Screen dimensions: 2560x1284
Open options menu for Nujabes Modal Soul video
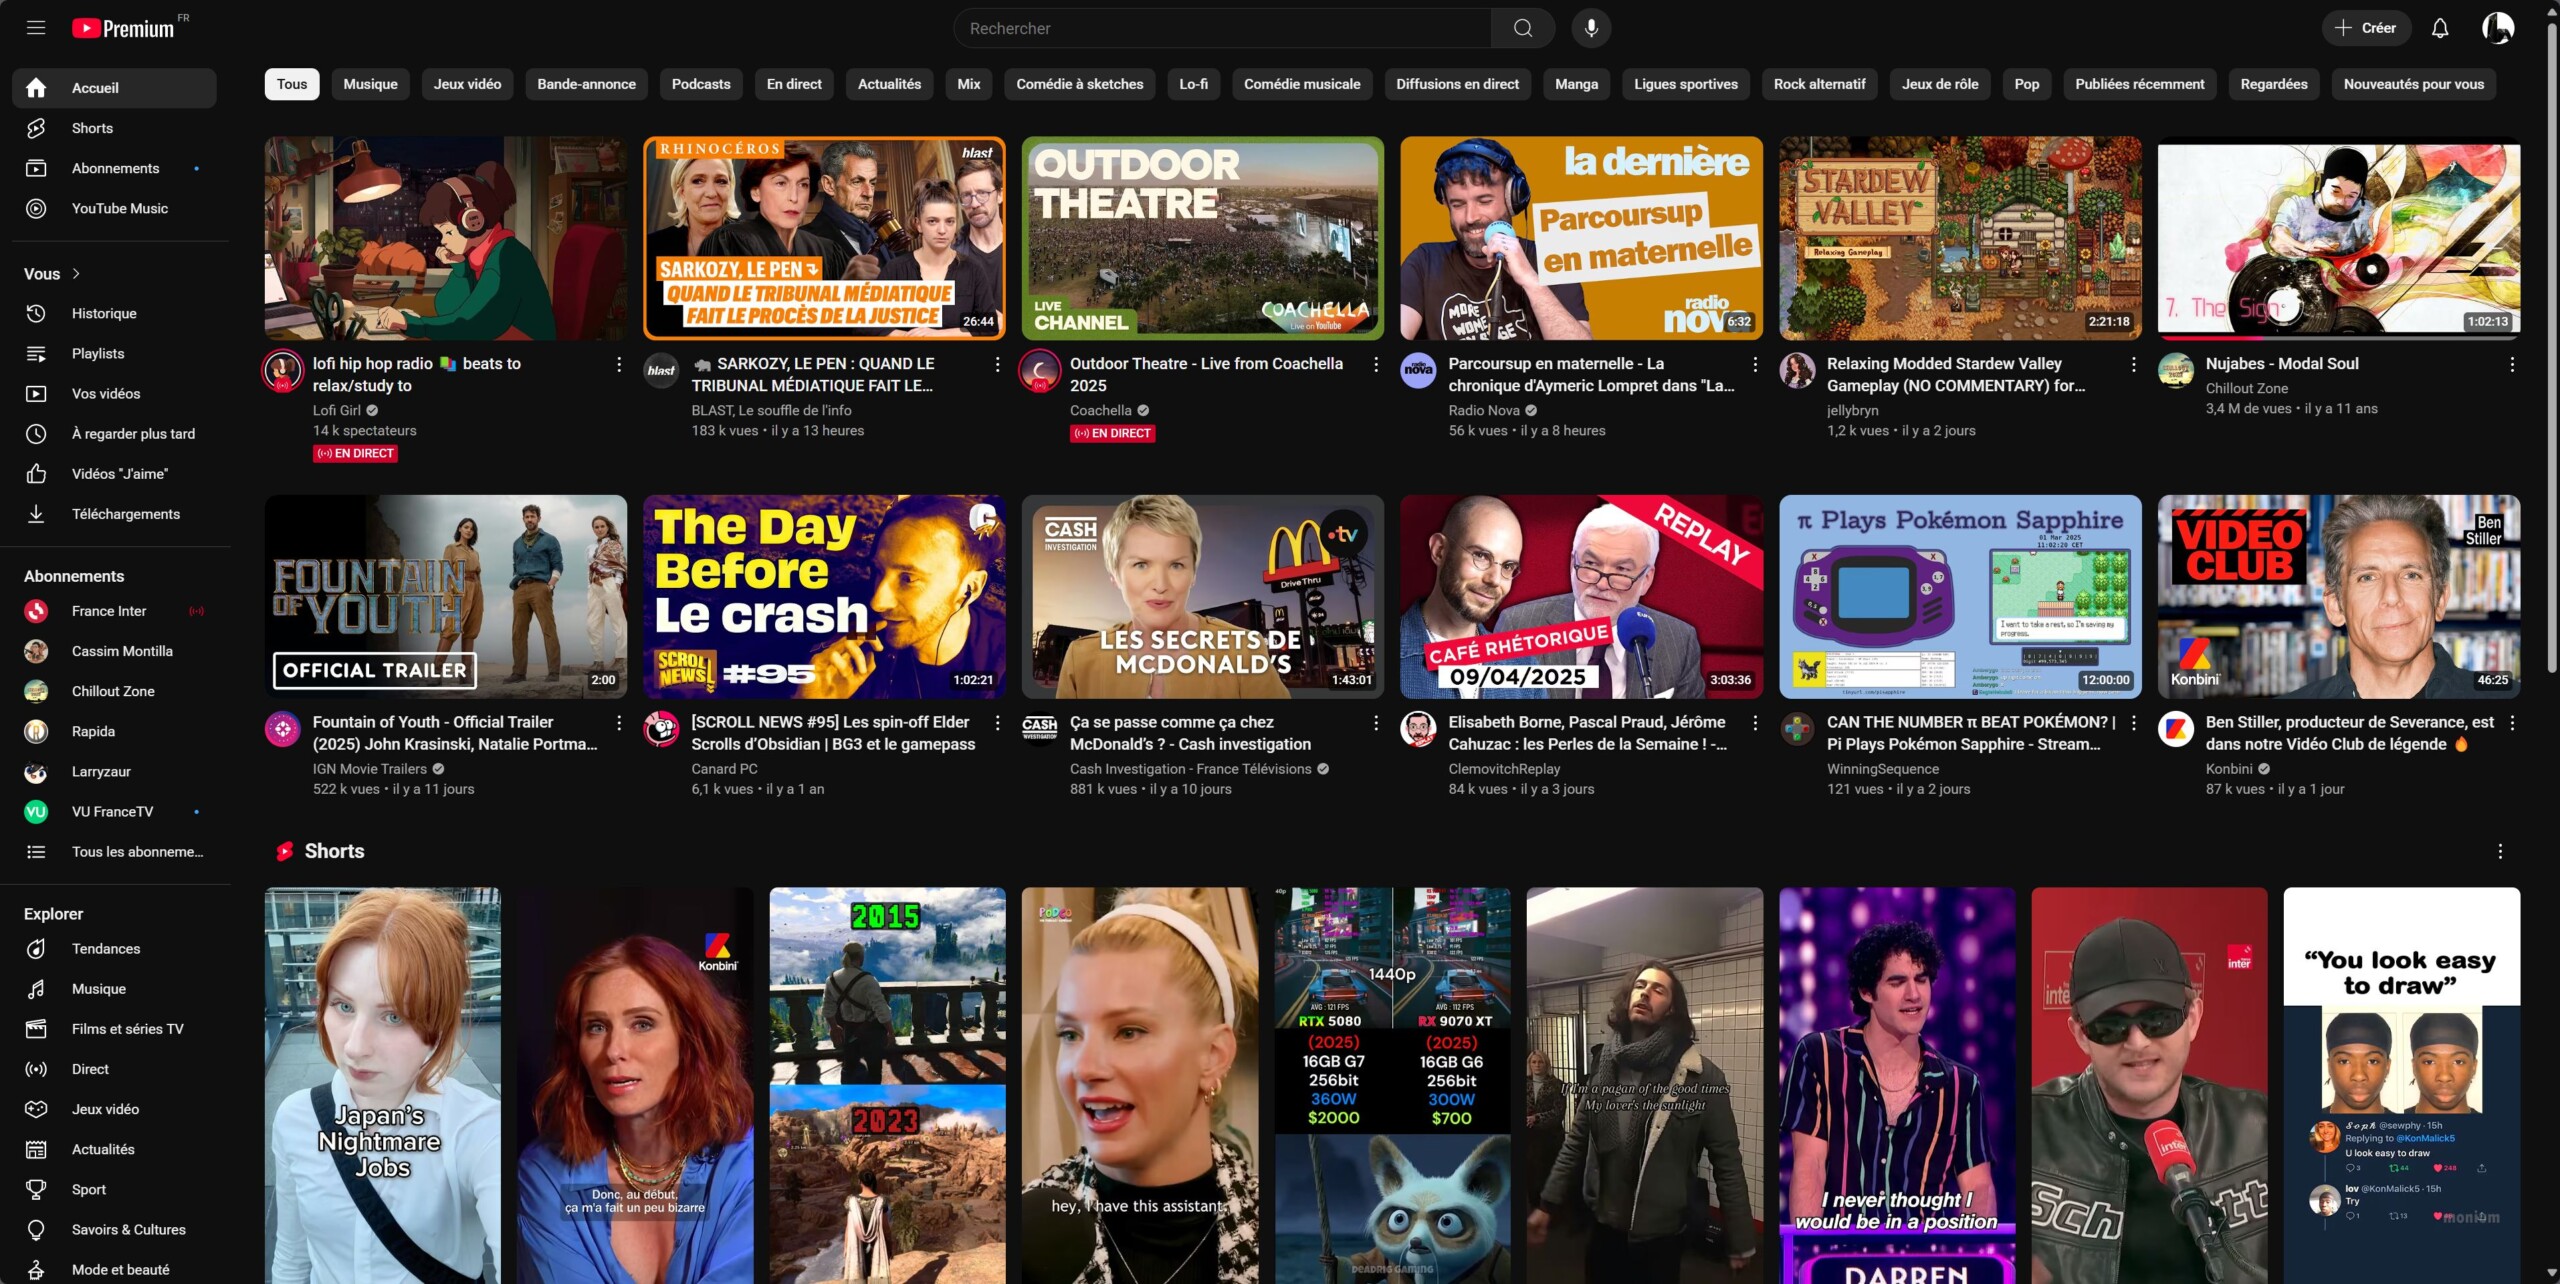click(x=2511, y=365)
